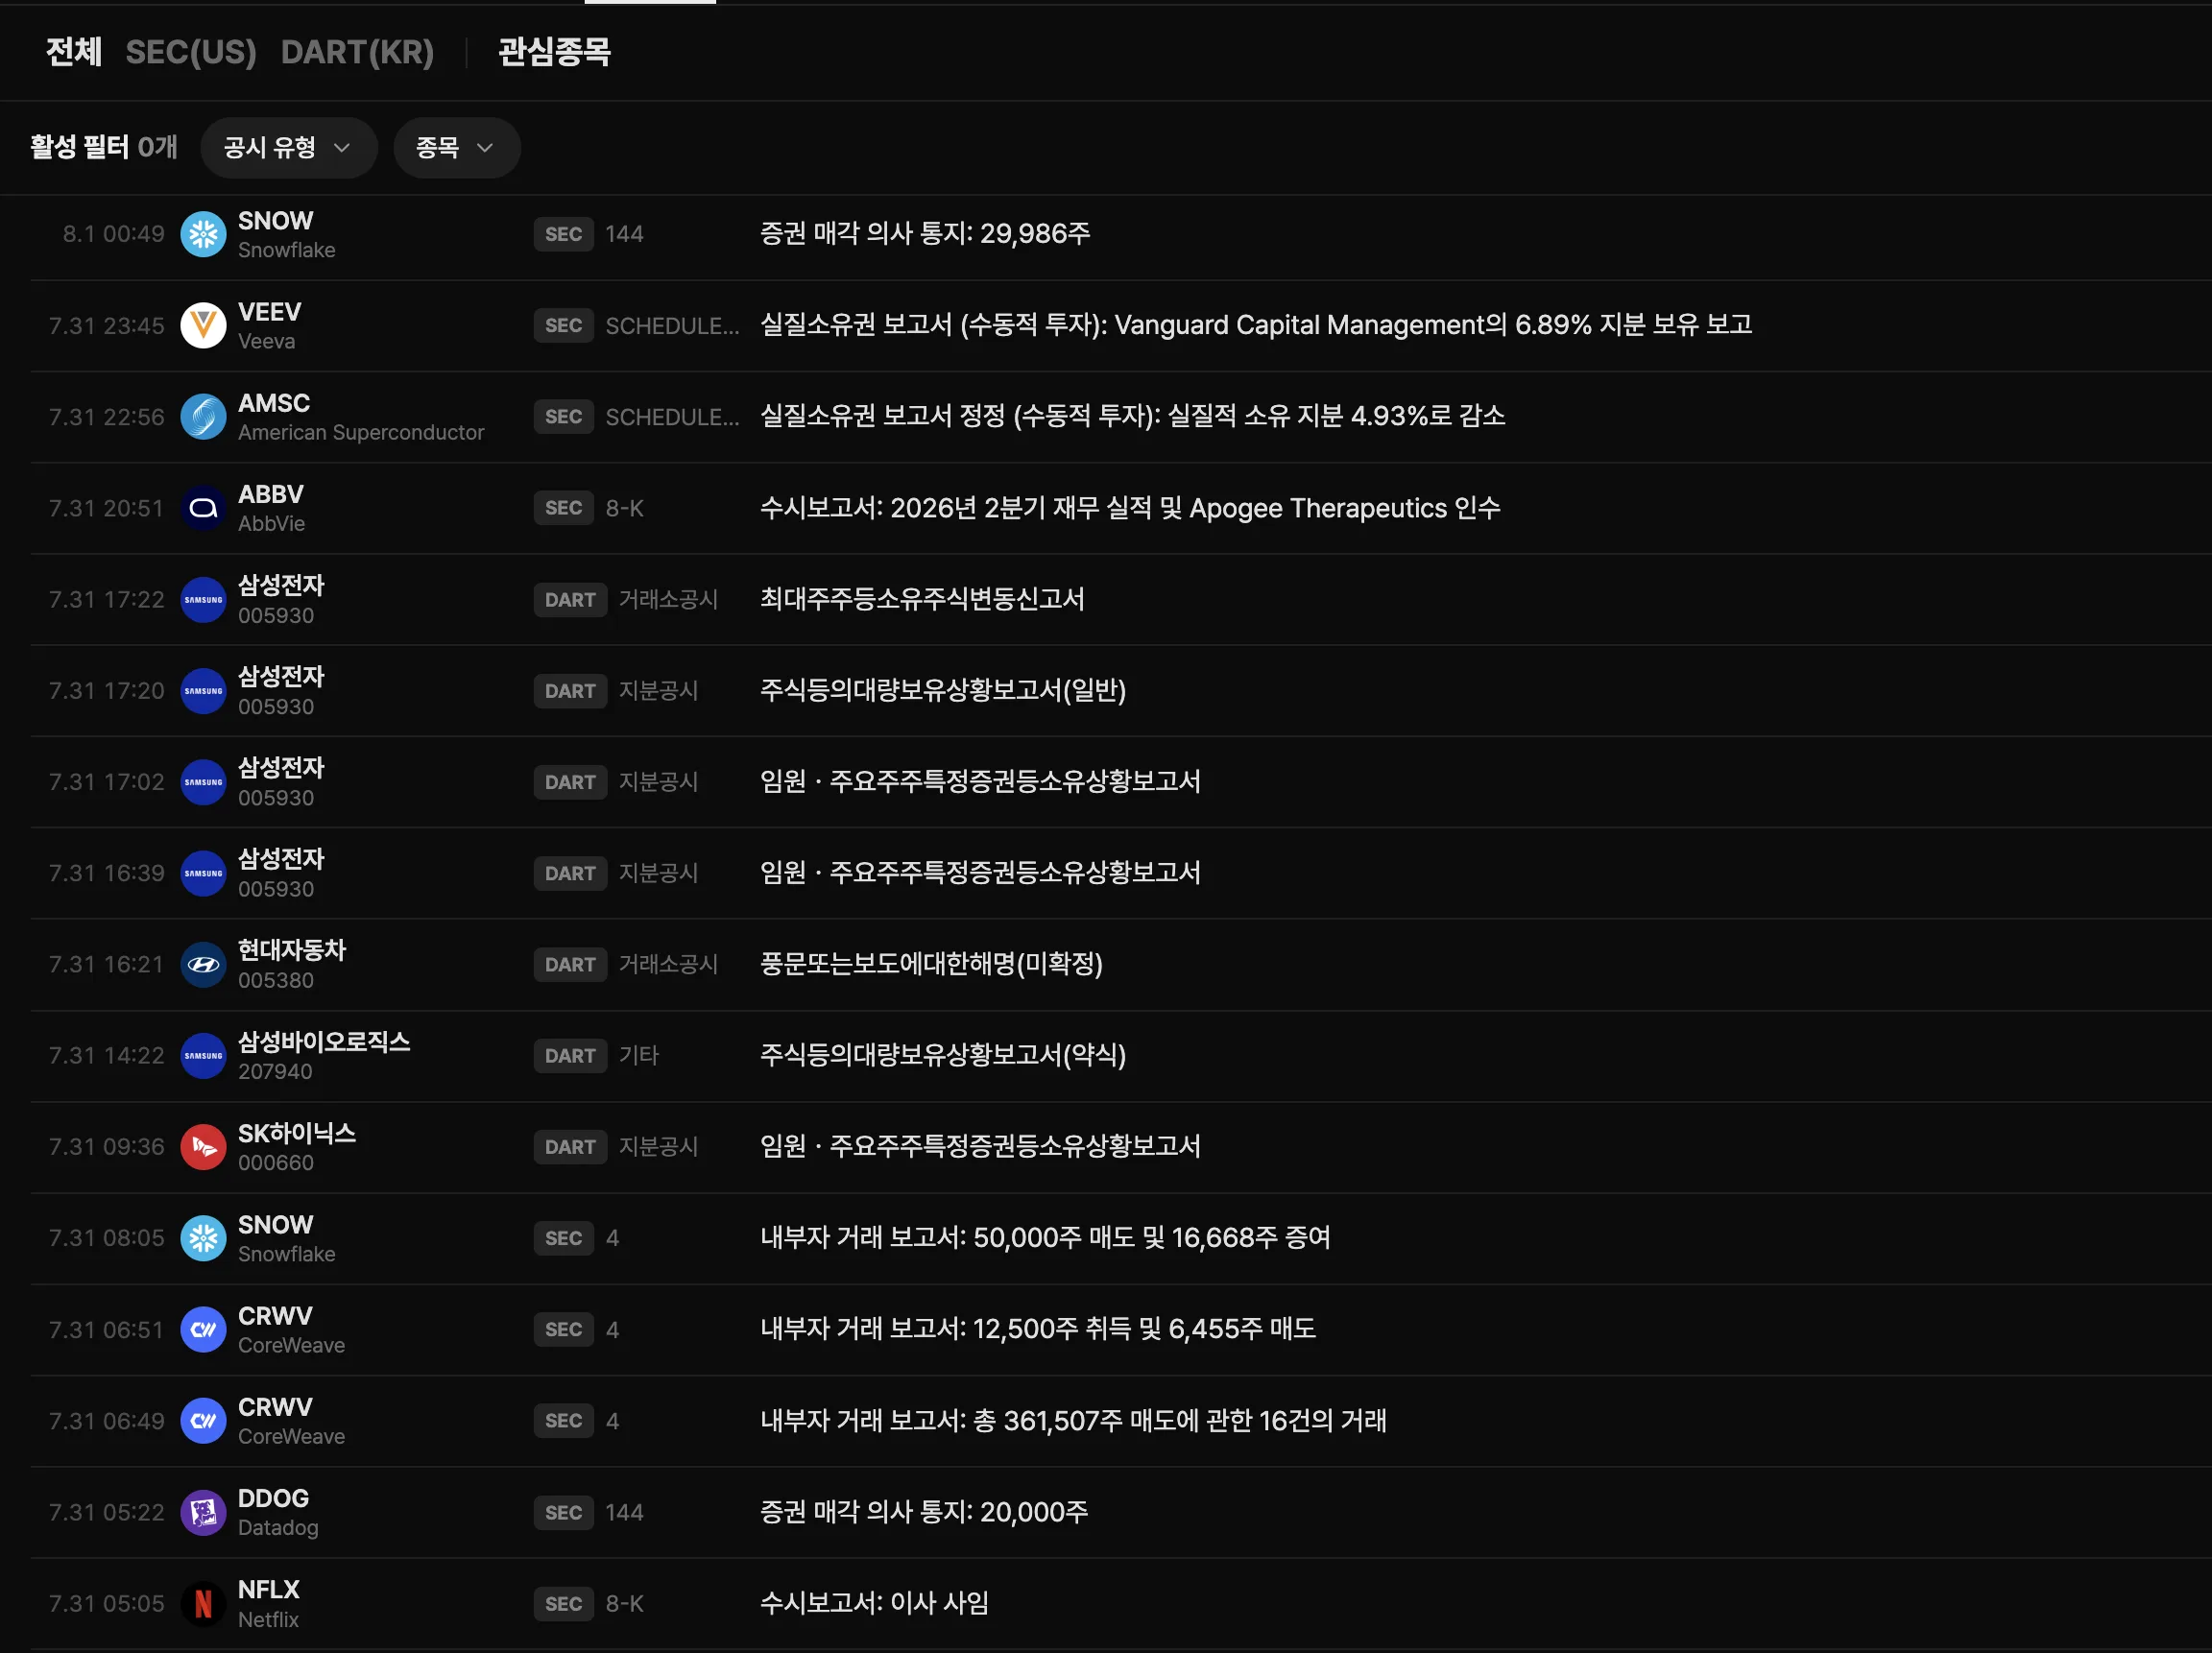Click the DART badge in the 현대자동차 row
Image resolution: width=2212 pixels, height=1653 pixels.
coord(570,965)
